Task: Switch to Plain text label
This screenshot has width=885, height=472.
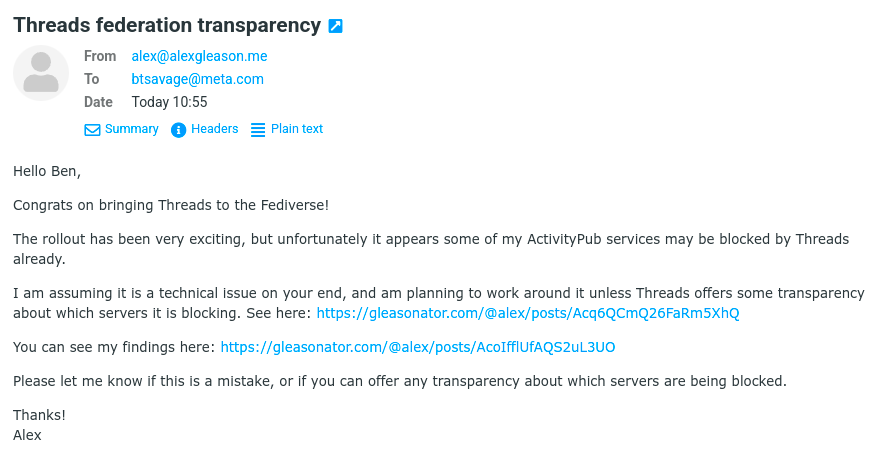Action: [297, 129]
